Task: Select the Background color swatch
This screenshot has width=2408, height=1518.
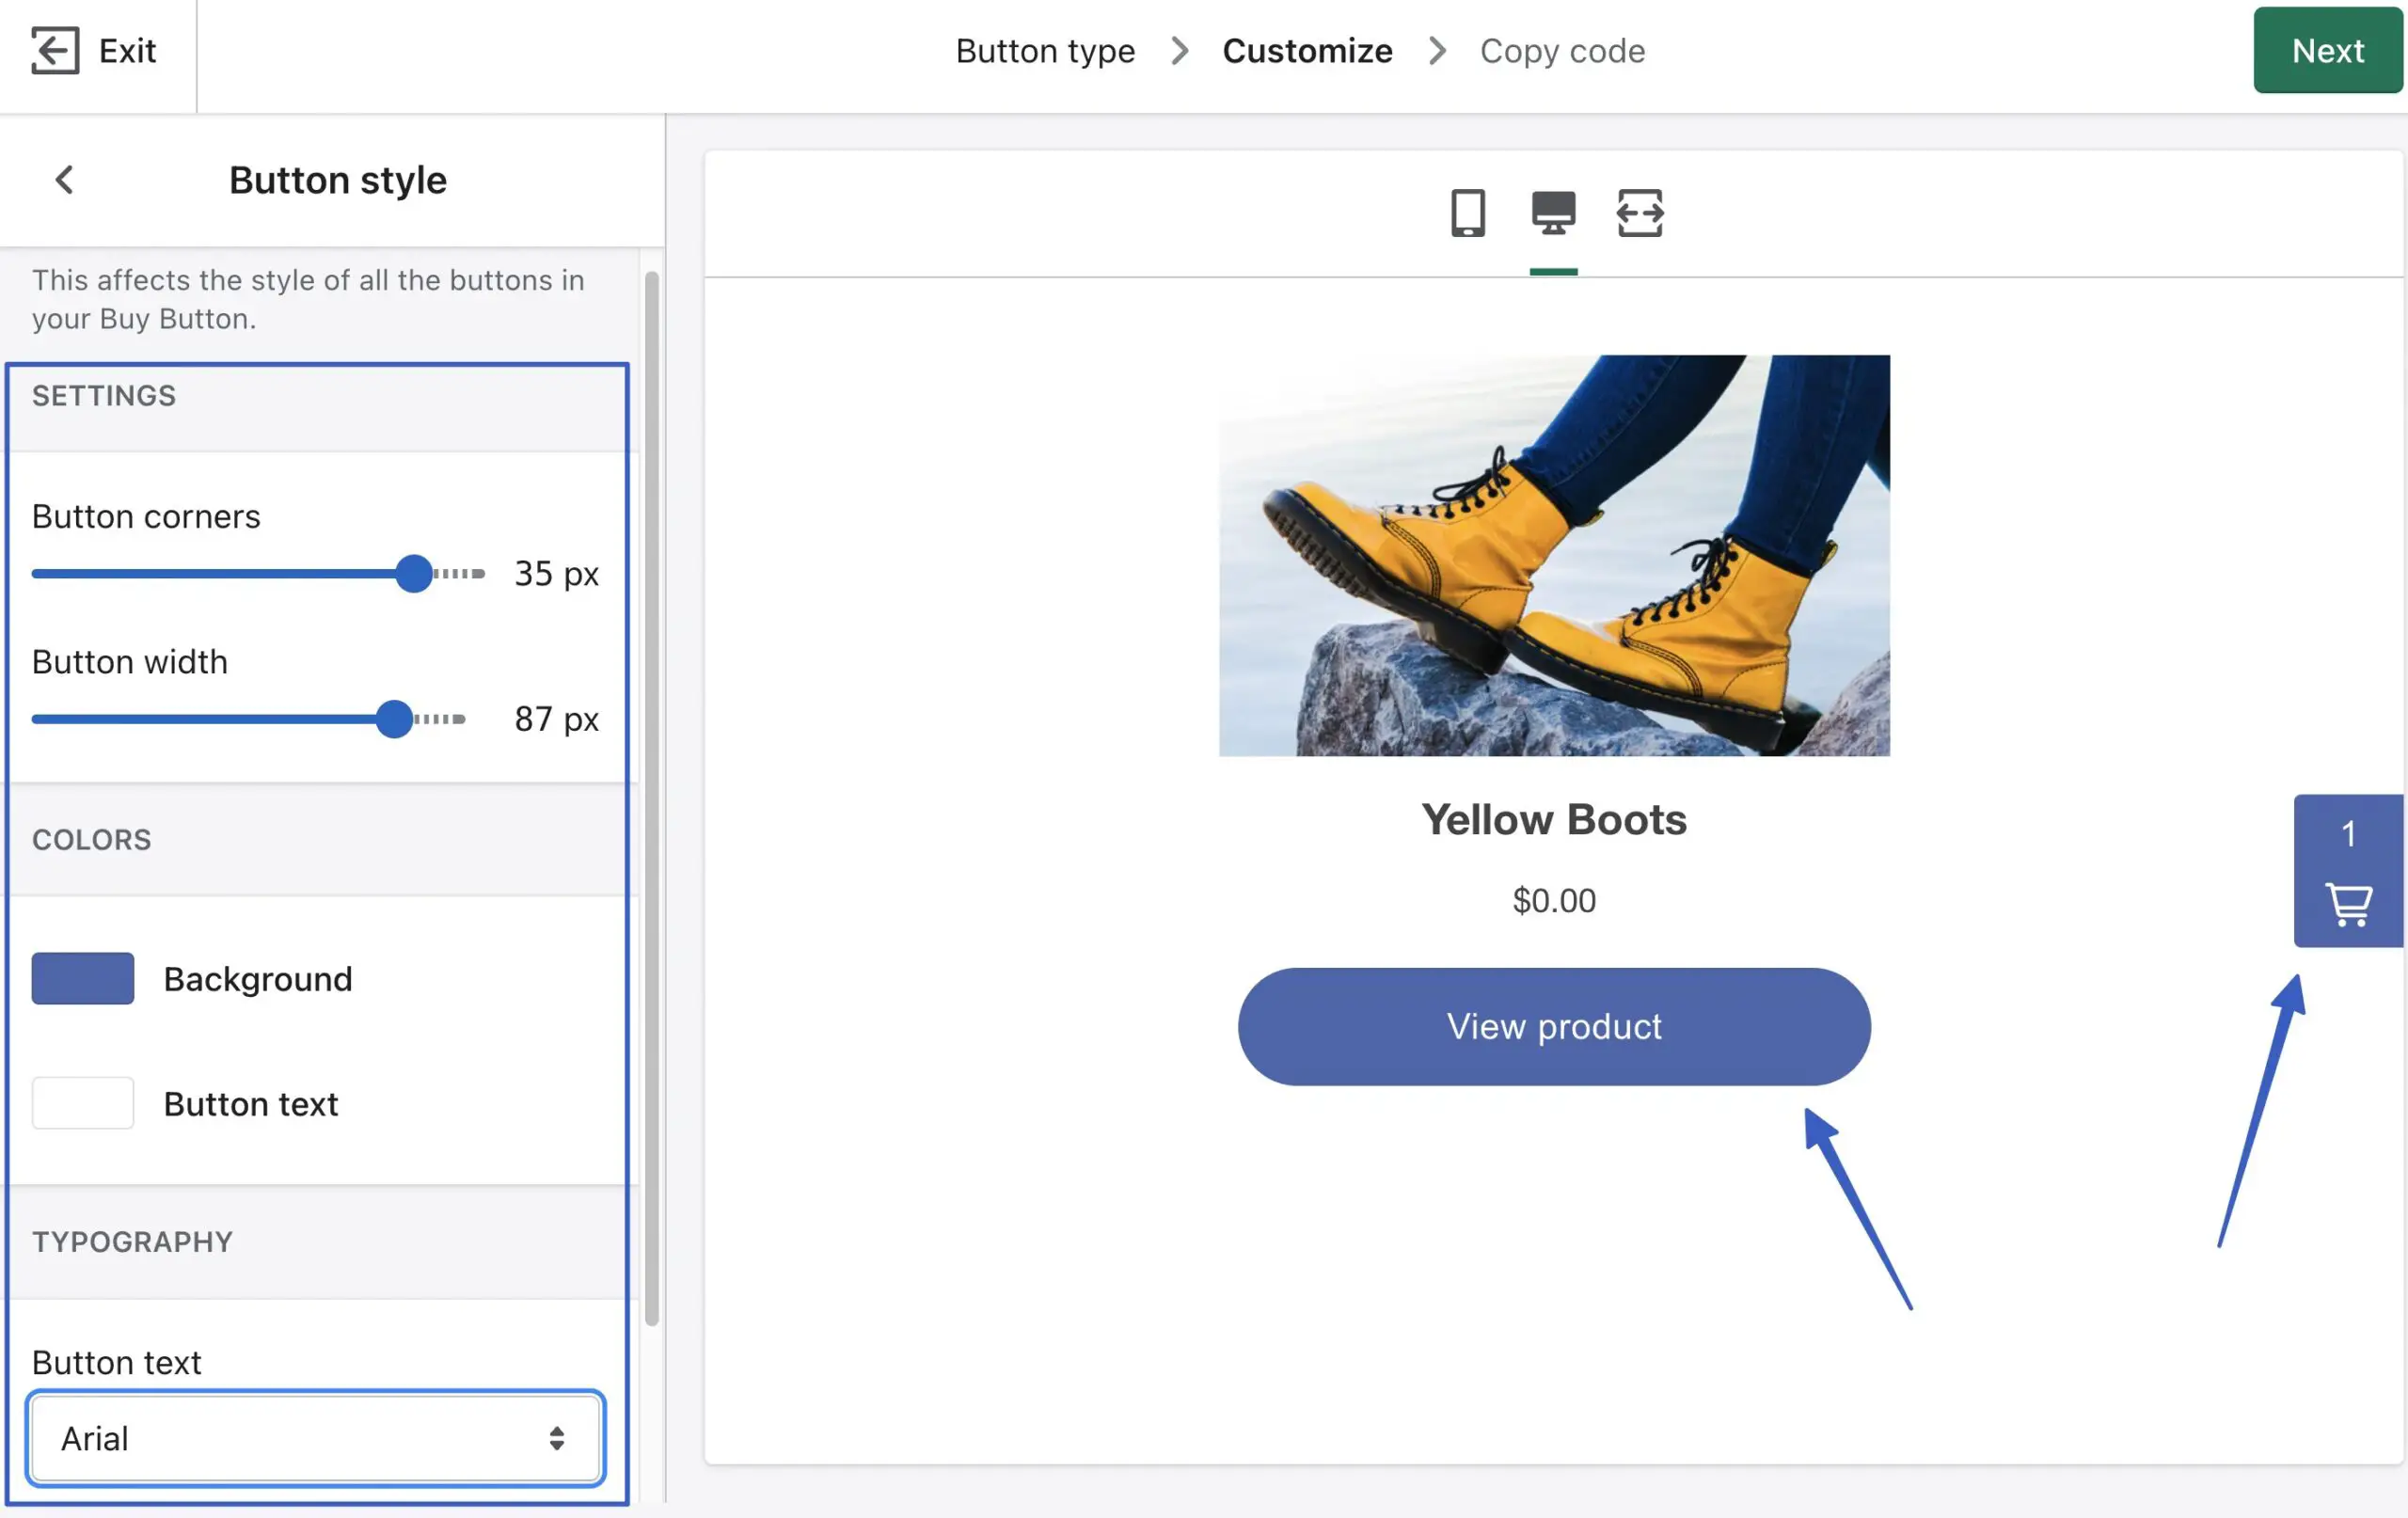Action: click(x=82, y=976)
